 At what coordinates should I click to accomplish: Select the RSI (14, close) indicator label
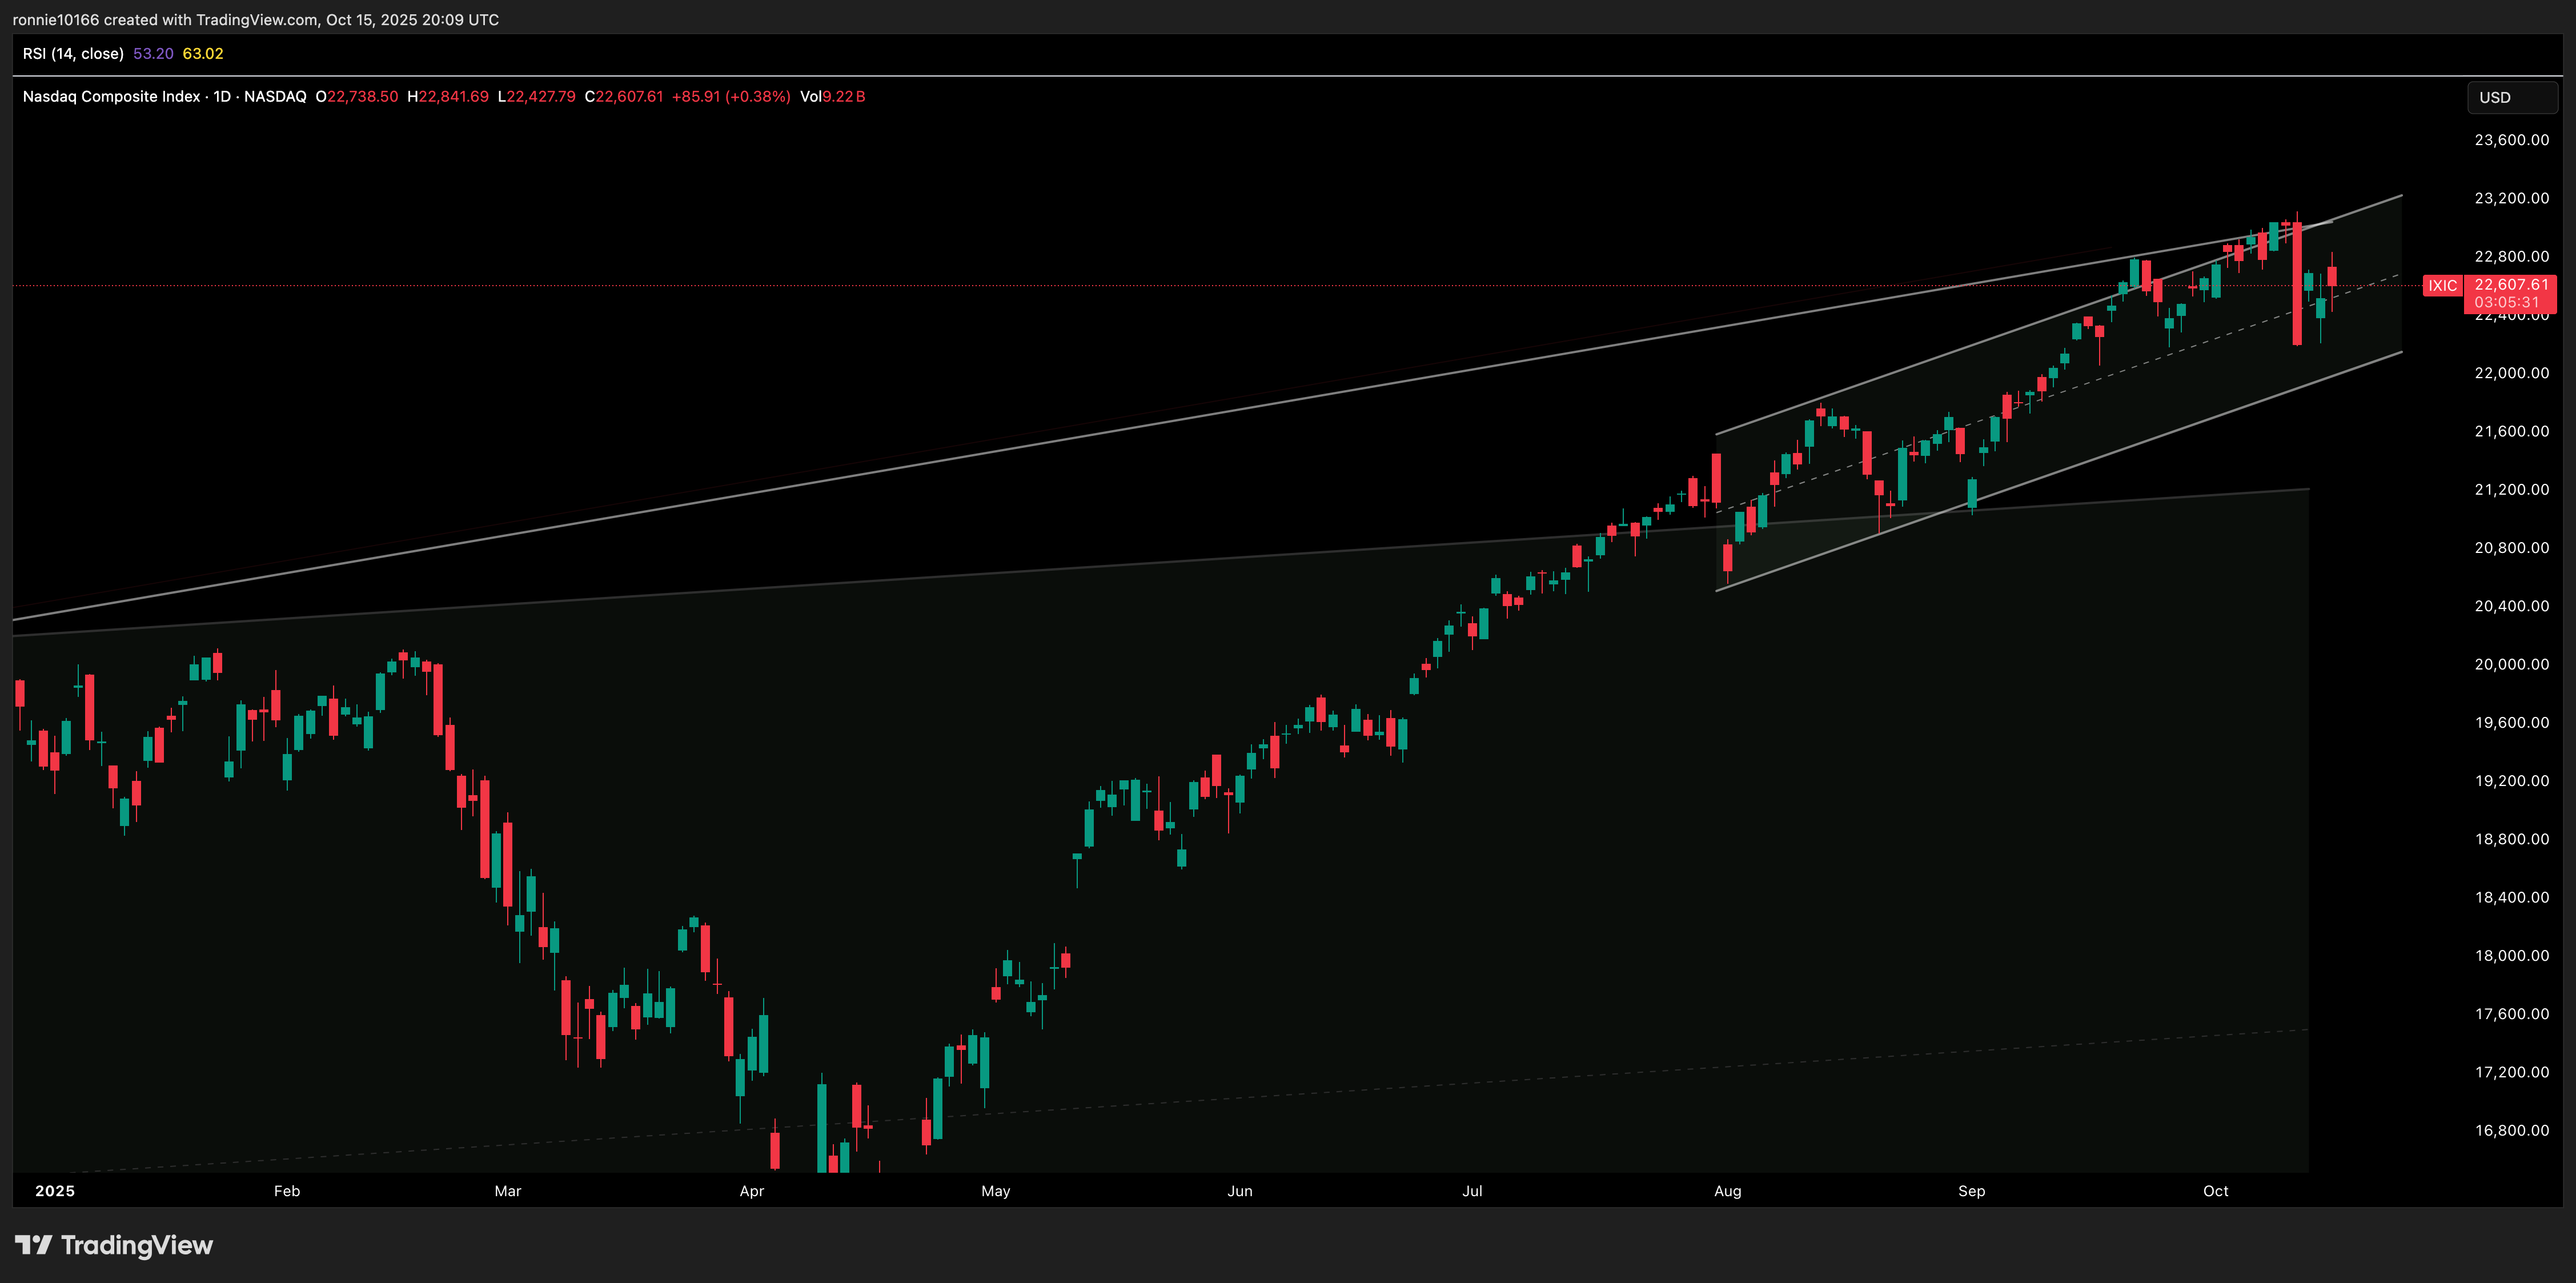pyautogui.click(x=73, y=54)
